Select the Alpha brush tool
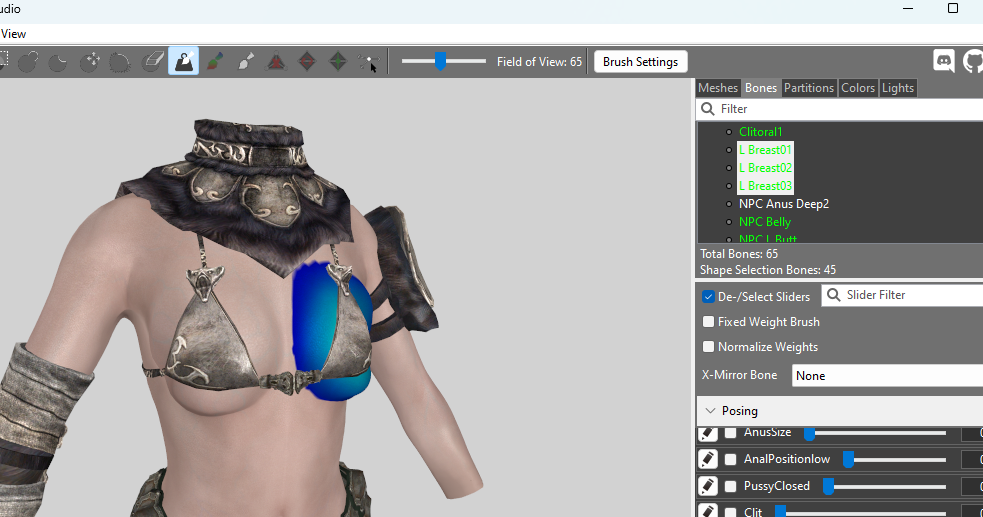The image size is (983, 517). (245, 61)
